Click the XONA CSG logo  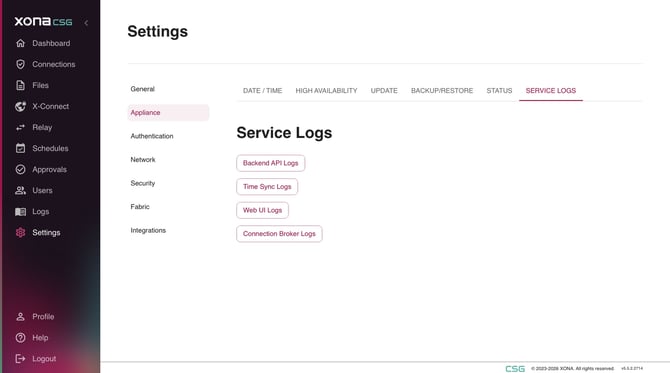point(43,21)
